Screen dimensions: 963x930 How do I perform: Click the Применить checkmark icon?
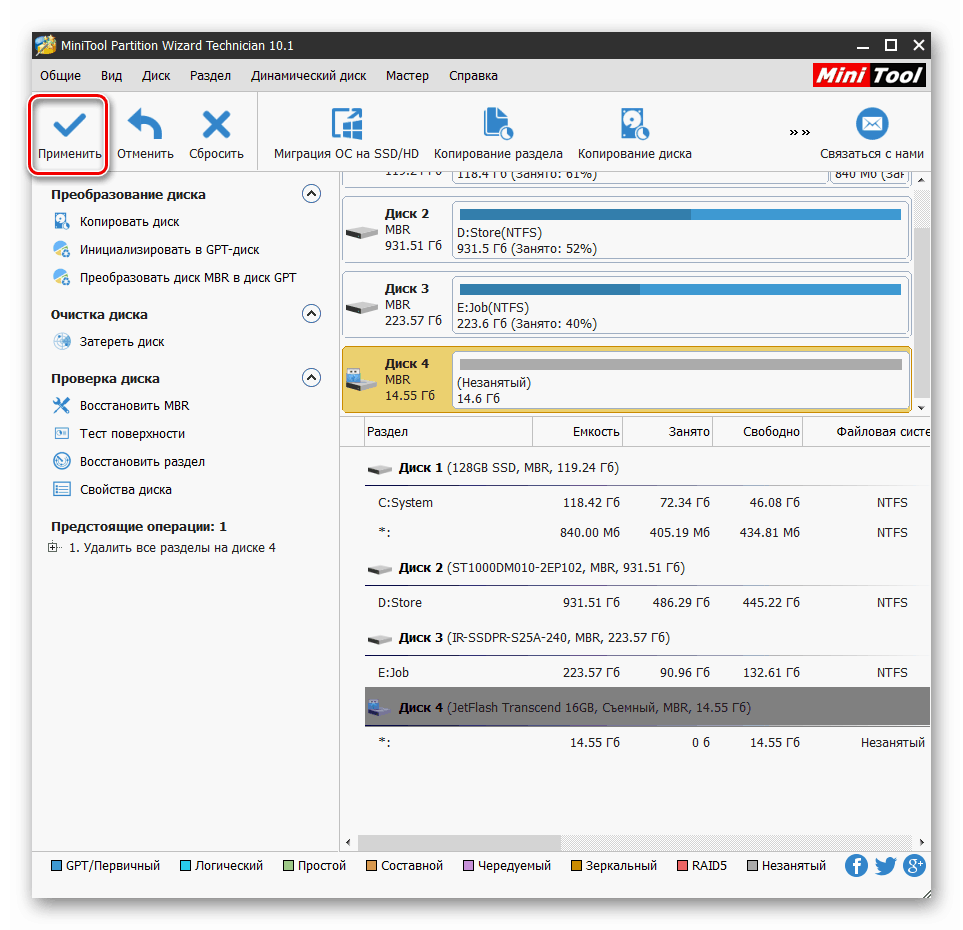pos(69,125)
